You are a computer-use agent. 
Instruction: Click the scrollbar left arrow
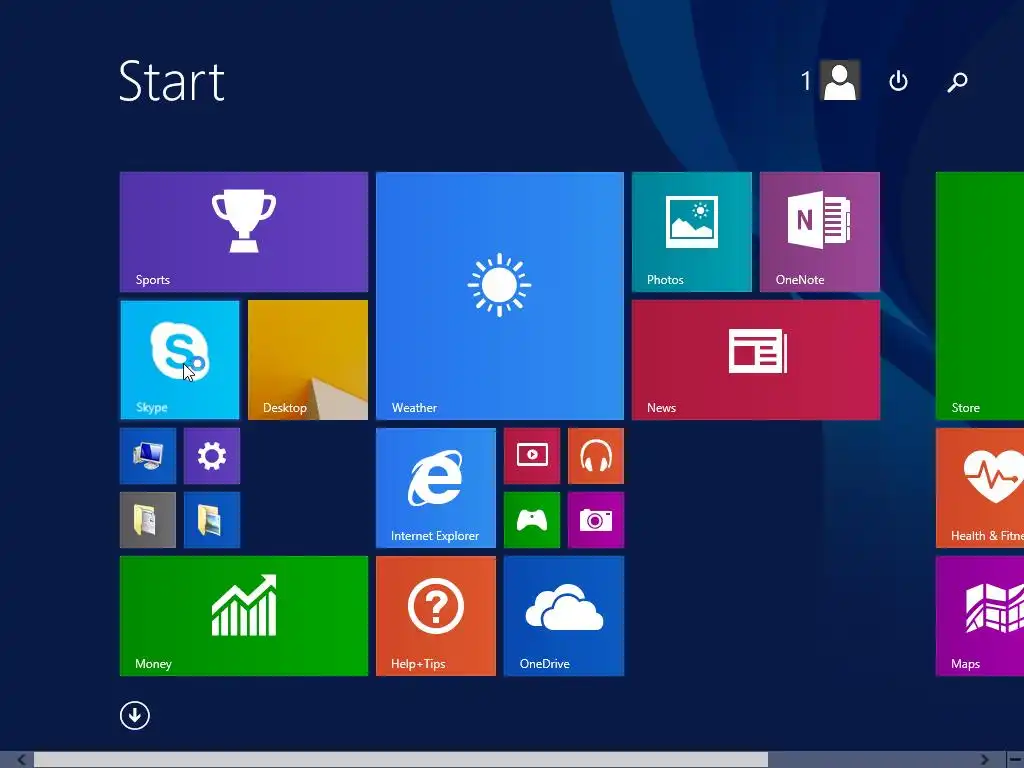tap(21, 760)
